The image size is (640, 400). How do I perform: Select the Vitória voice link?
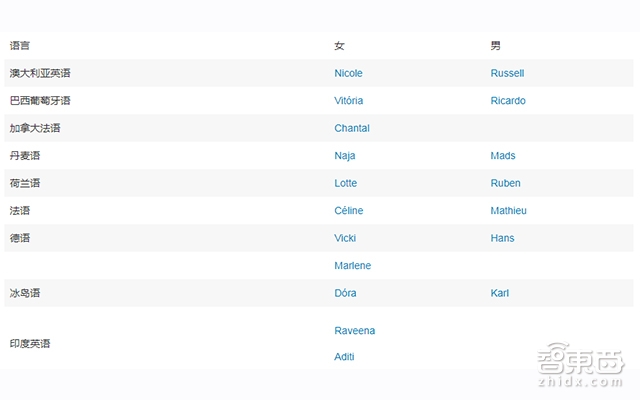click(348, 101)
